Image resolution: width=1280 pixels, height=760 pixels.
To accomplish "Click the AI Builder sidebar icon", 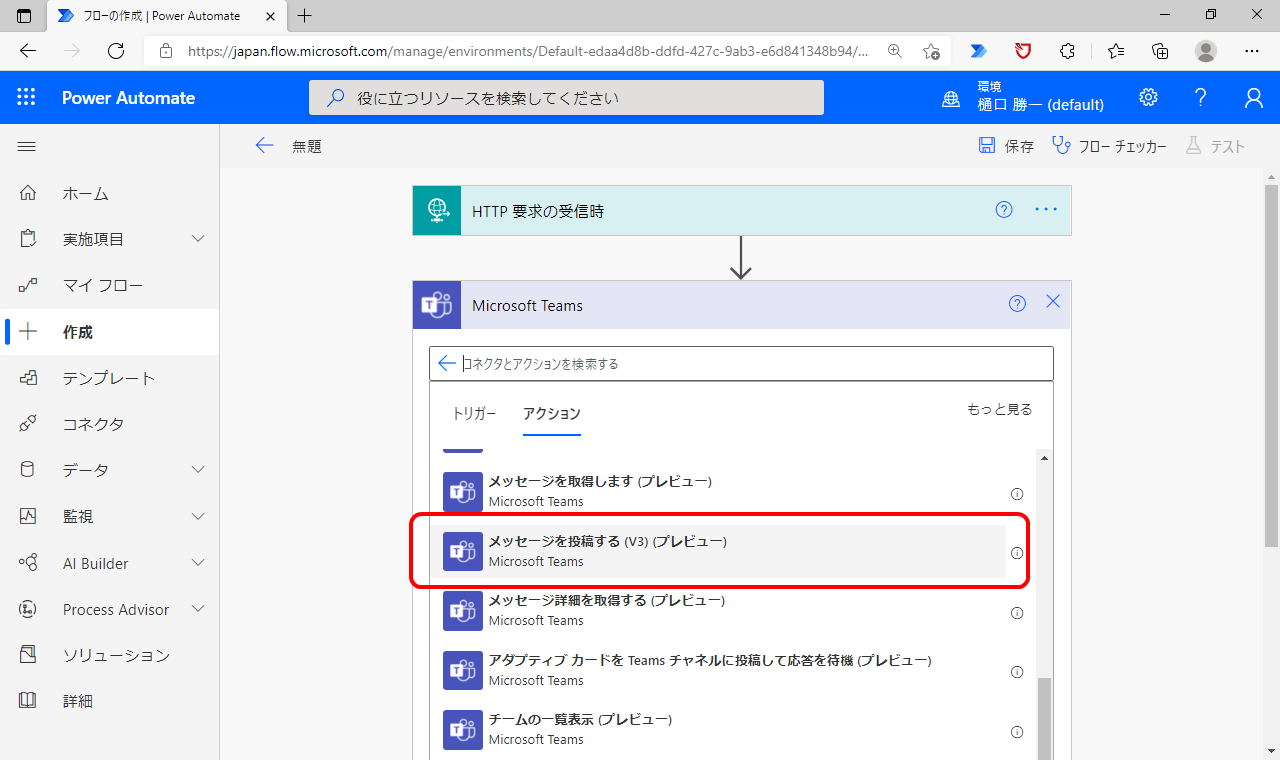I will pos(28,563).
